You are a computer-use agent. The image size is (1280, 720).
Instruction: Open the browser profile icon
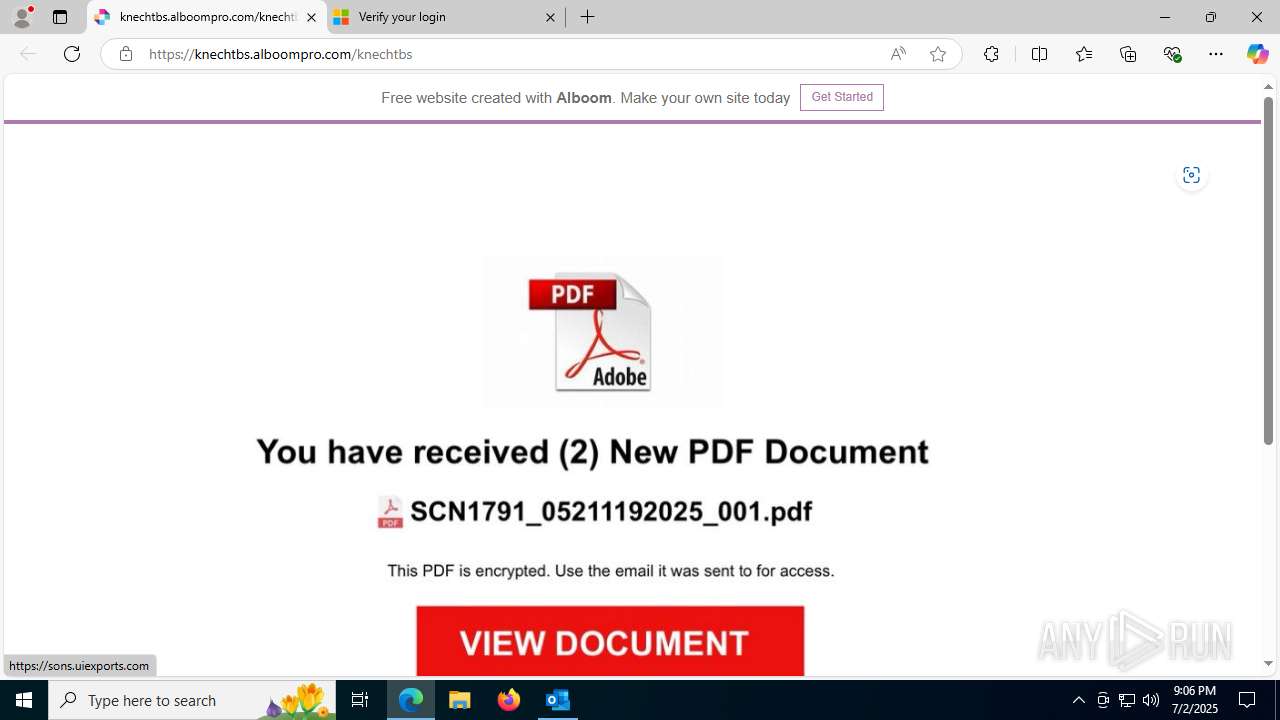coord(22,17)
